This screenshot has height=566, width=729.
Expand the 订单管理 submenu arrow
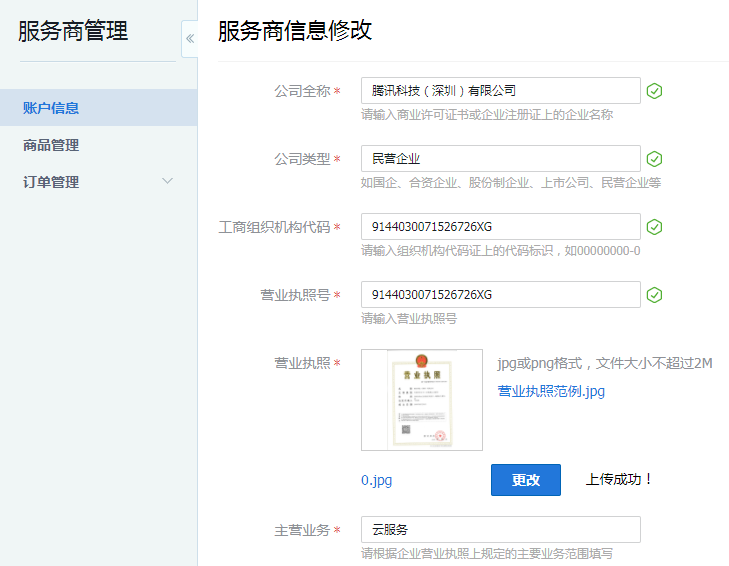tap(167, 181)
